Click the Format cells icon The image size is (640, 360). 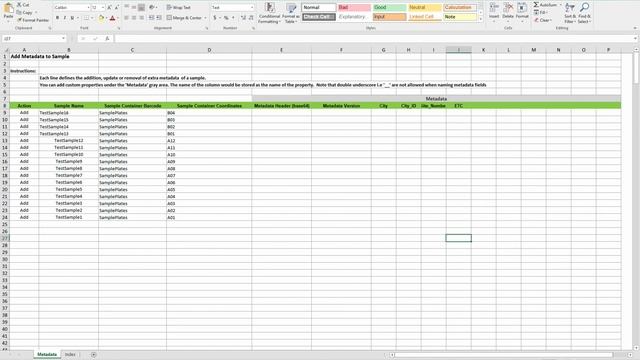522,7
